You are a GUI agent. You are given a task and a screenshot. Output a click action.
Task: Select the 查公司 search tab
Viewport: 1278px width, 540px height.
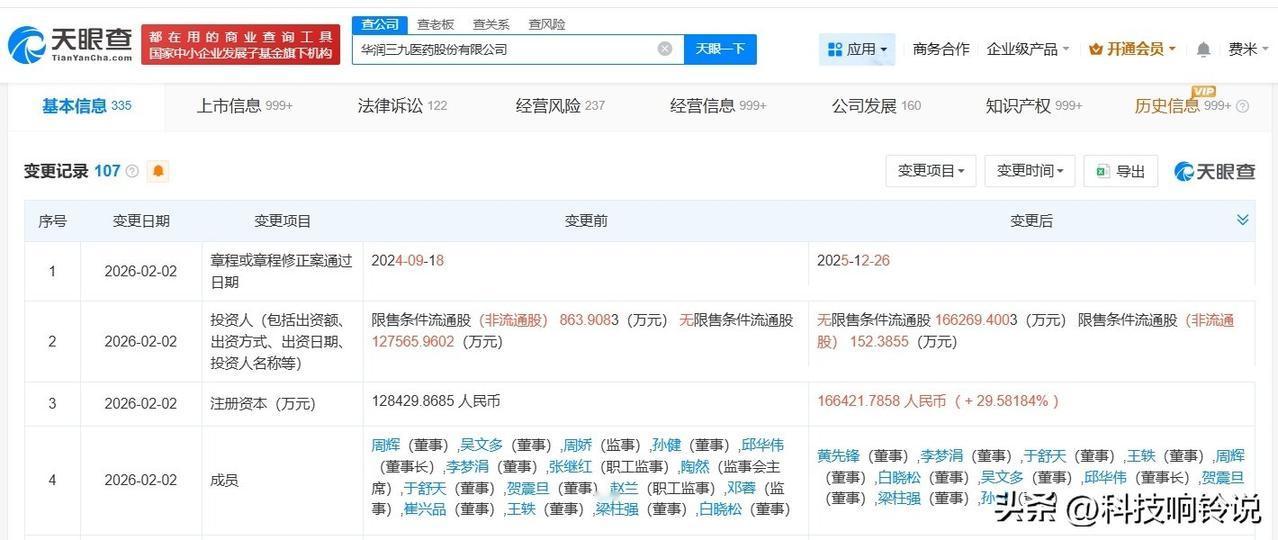coord(380,24)
